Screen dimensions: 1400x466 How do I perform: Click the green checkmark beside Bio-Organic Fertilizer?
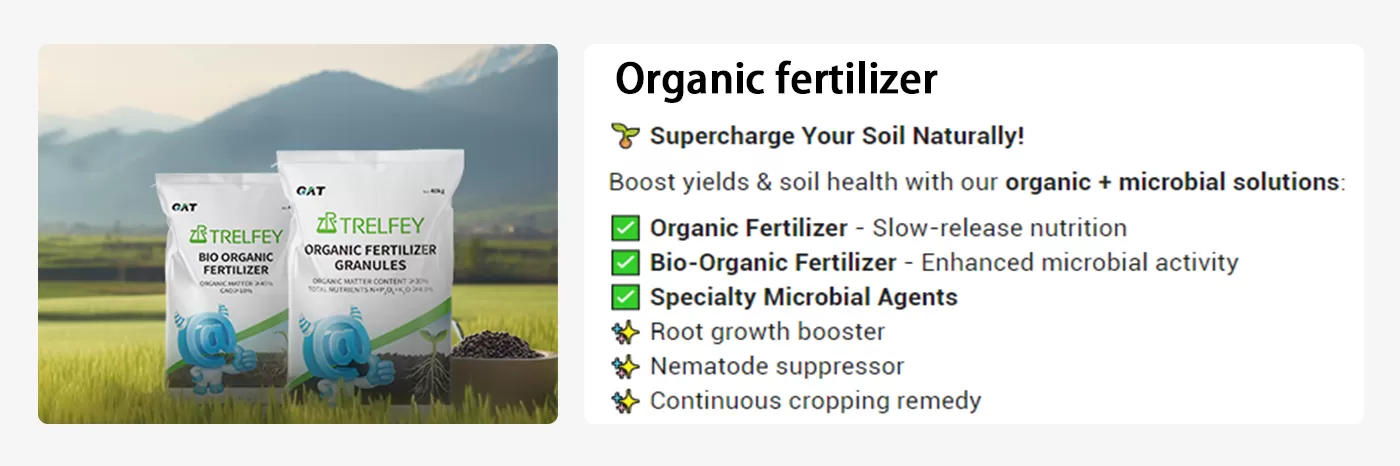tap(625, 263)
